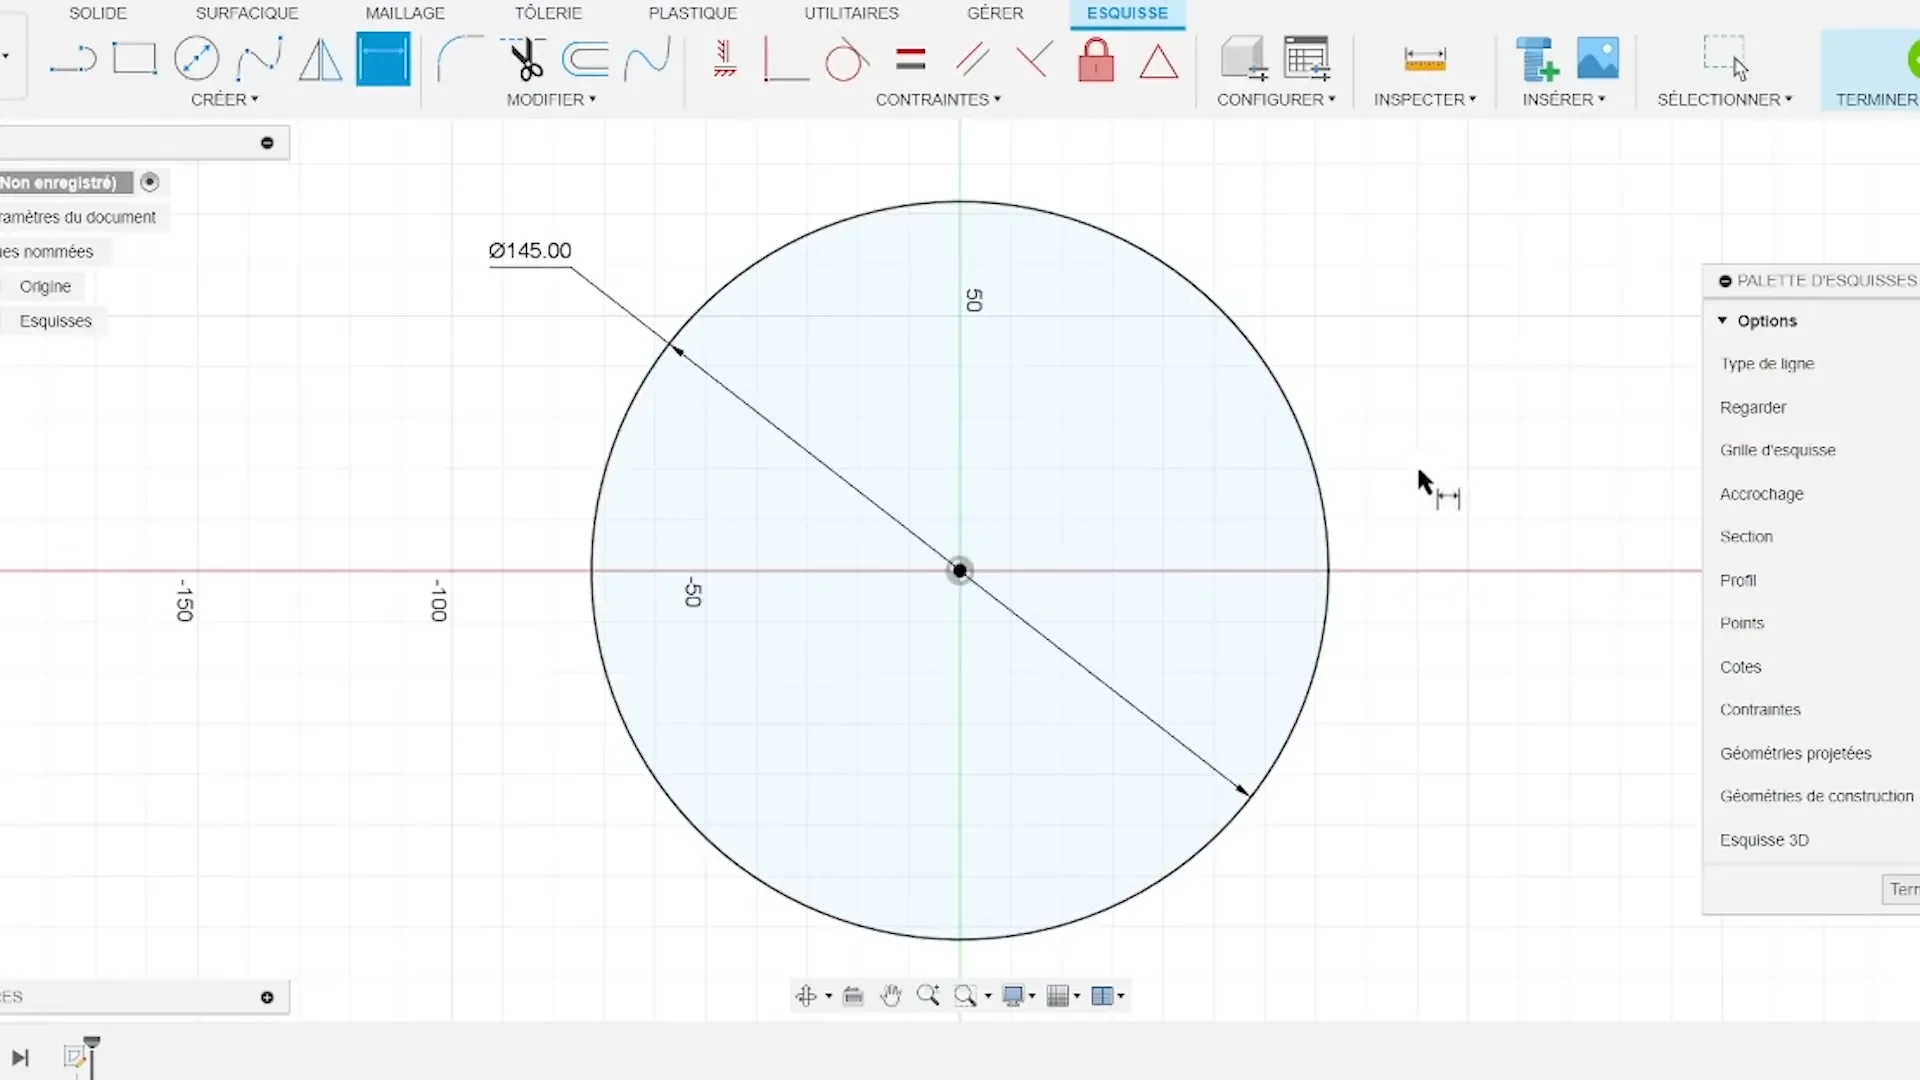Switch to the TÔLERIE tab
Viewport: 1920px width, 1080px height.
click(x=548, y=13)
